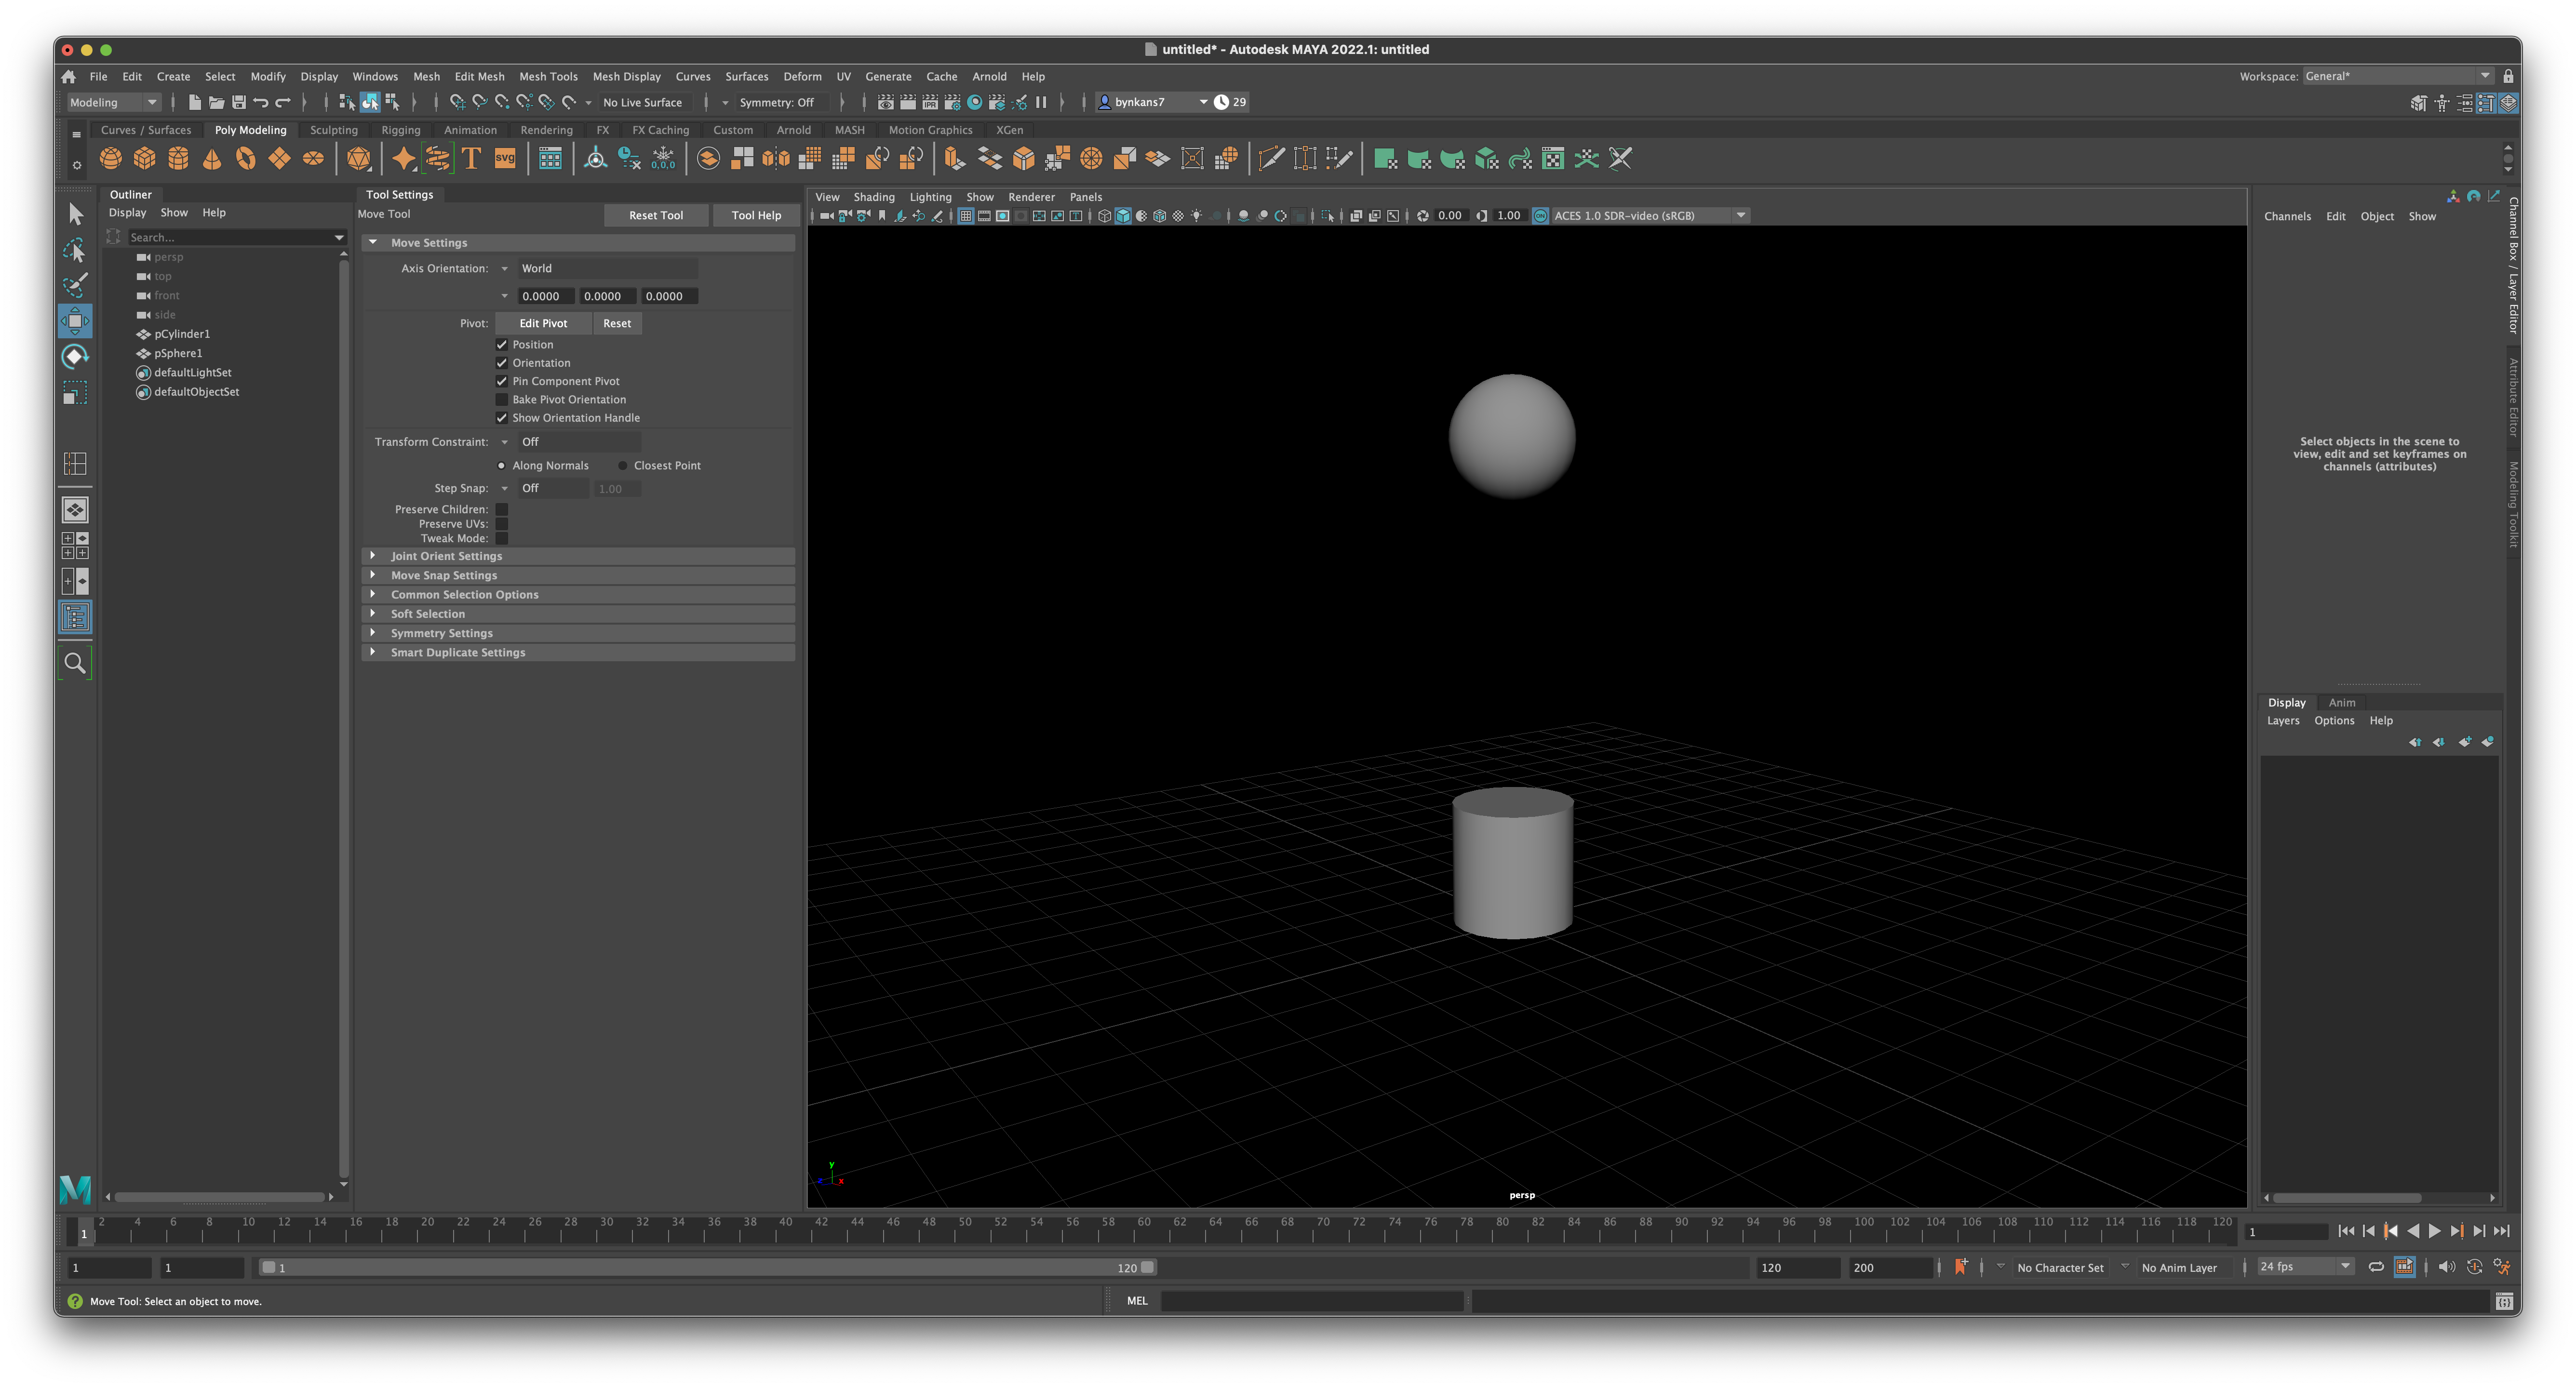
Task: Expand the Joint Orient Settings section
Action: click(578, 556)
